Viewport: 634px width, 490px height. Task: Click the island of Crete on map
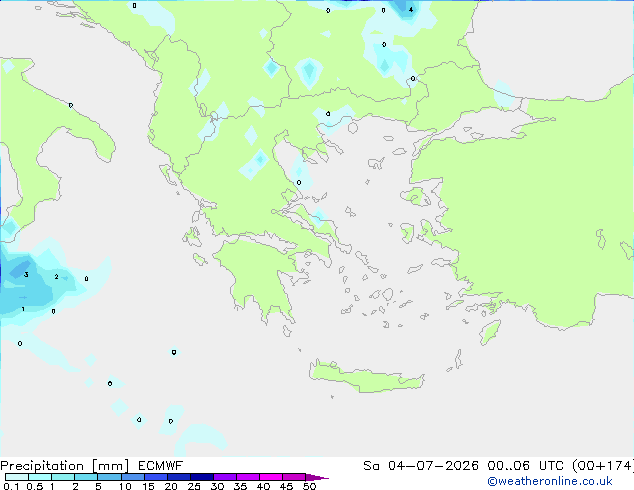click(366, 378)
